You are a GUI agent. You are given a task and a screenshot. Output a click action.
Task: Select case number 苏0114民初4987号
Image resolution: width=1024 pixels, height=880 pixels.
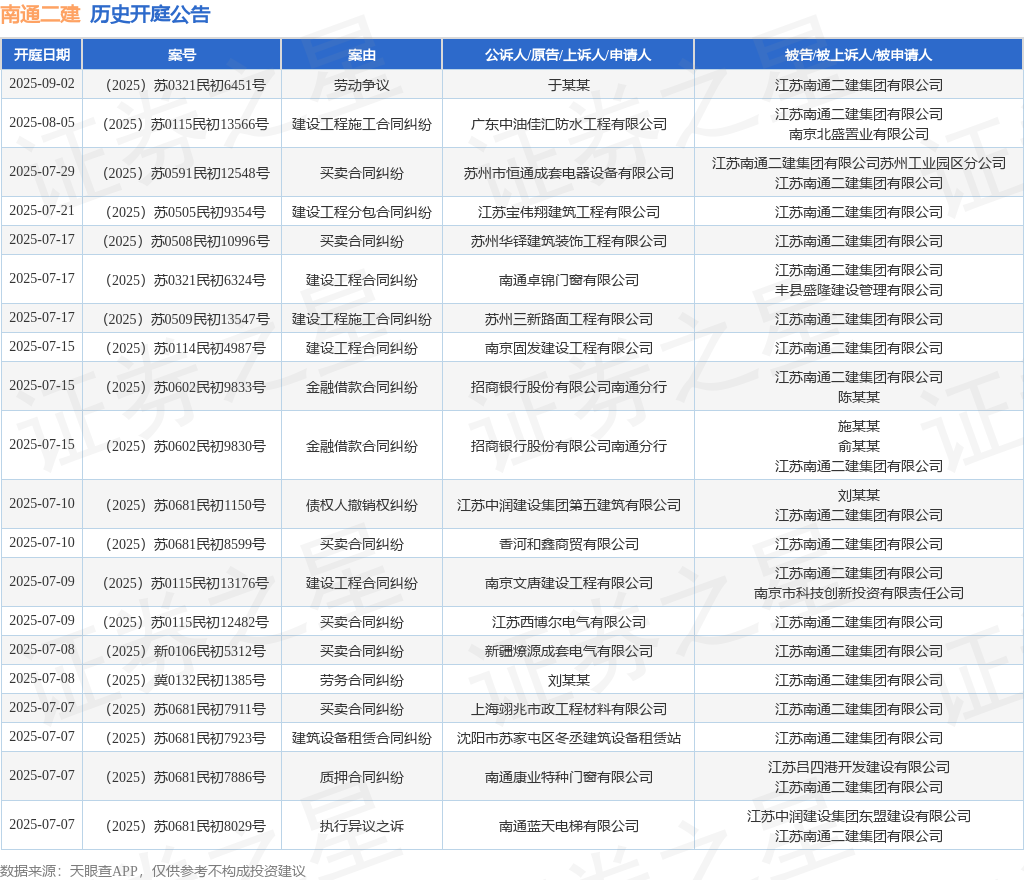[185, 348]
